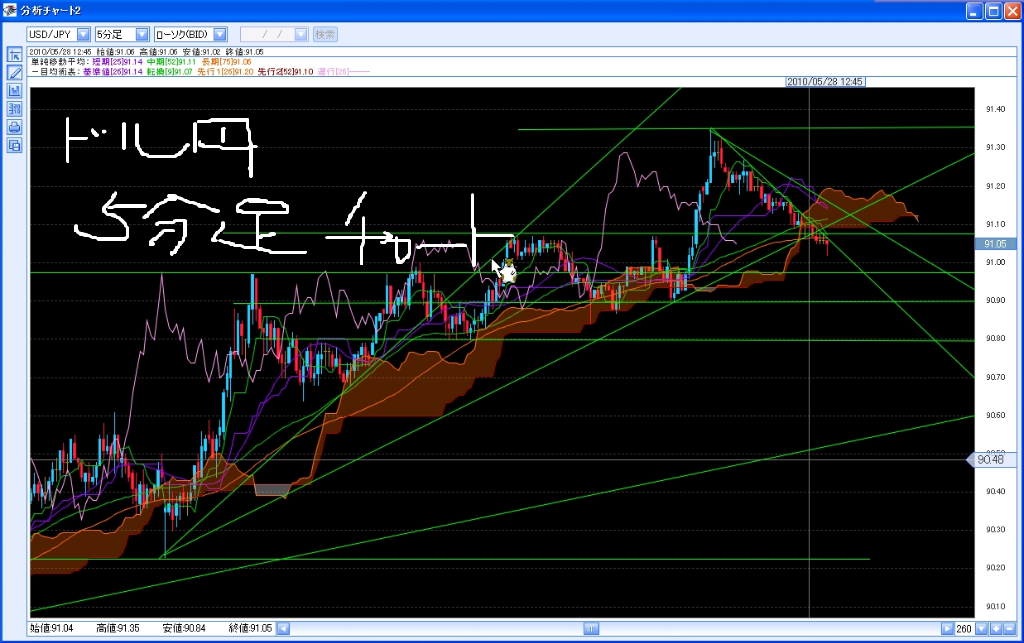Open the 5分足 timeframe dropdown
This screenshot has width=1024, height=643.
[142, 34]
